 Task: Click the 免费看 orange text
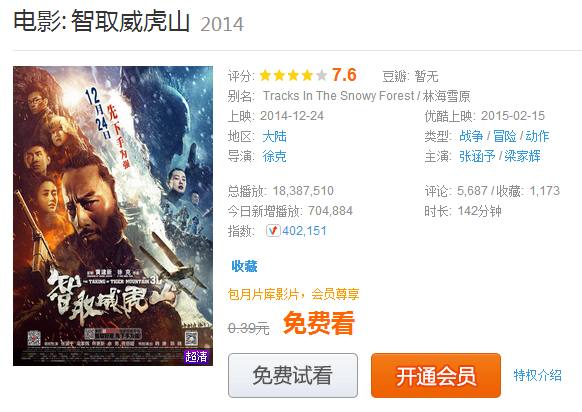point(319,323)
